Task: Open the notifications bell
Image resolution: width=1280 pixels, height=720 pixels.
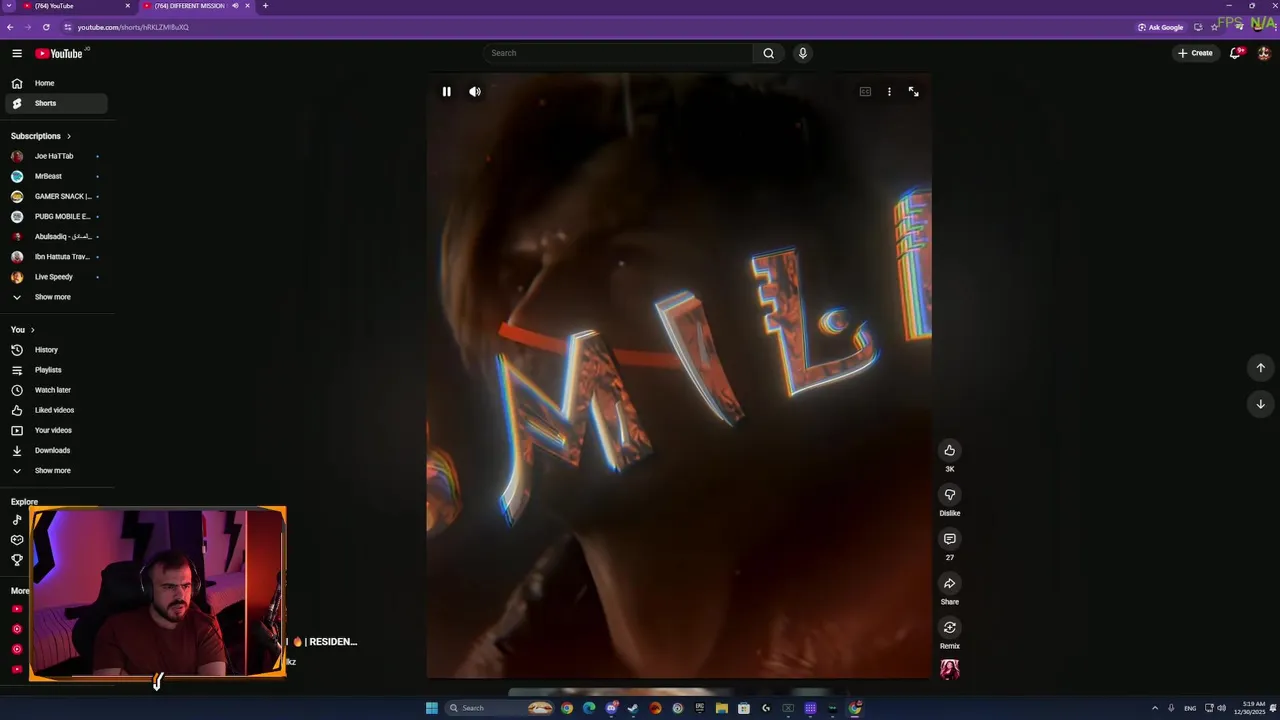Action: (1235, 53)
